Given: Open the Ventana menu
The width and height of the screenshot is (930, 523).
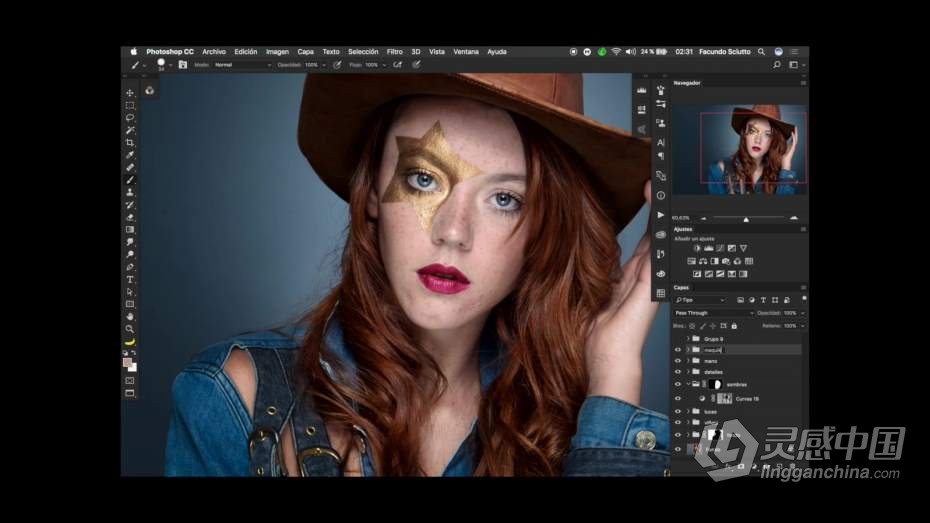Looking at the screenshot, I should tap(466, 52).
